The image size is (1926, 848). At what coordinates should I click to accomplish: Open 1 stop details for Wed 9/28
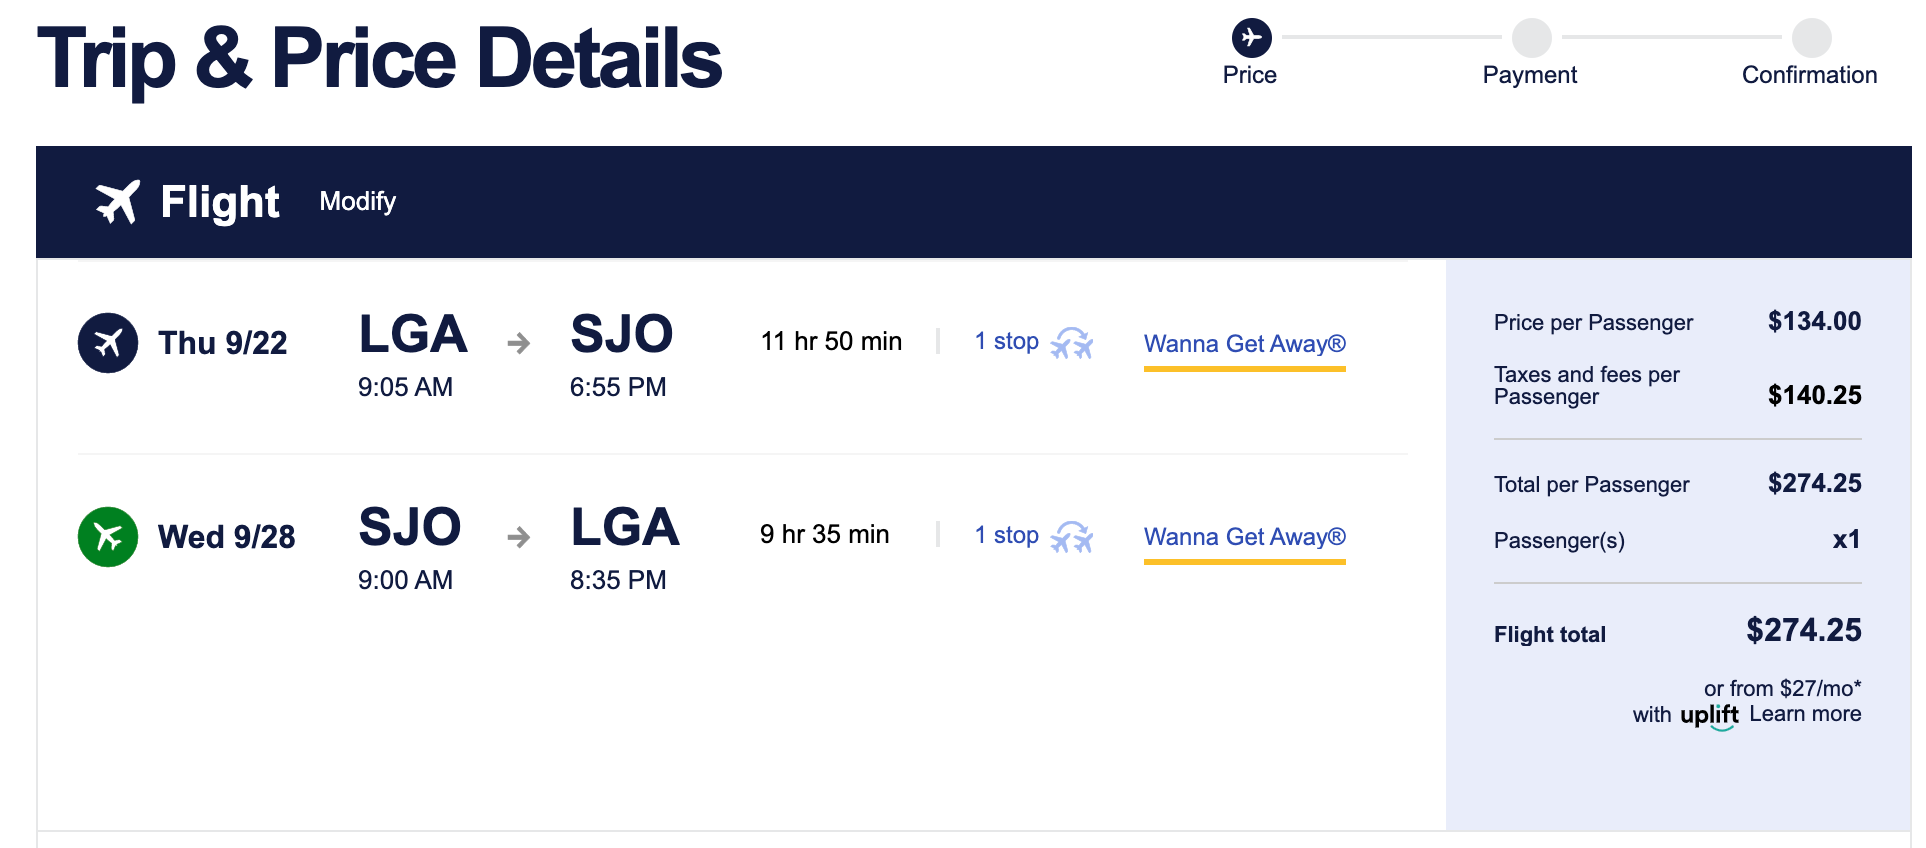[1007, 536]
